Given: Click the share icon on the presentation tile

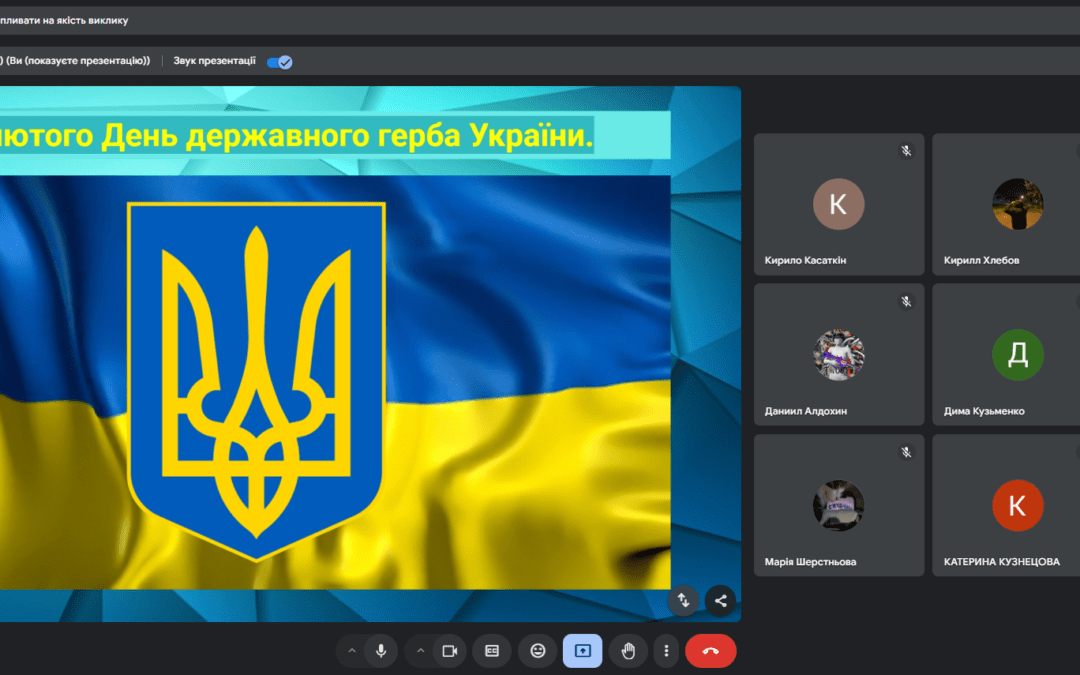Looking at the screenshot, I should pyautogui.click(x=720, y=601).
